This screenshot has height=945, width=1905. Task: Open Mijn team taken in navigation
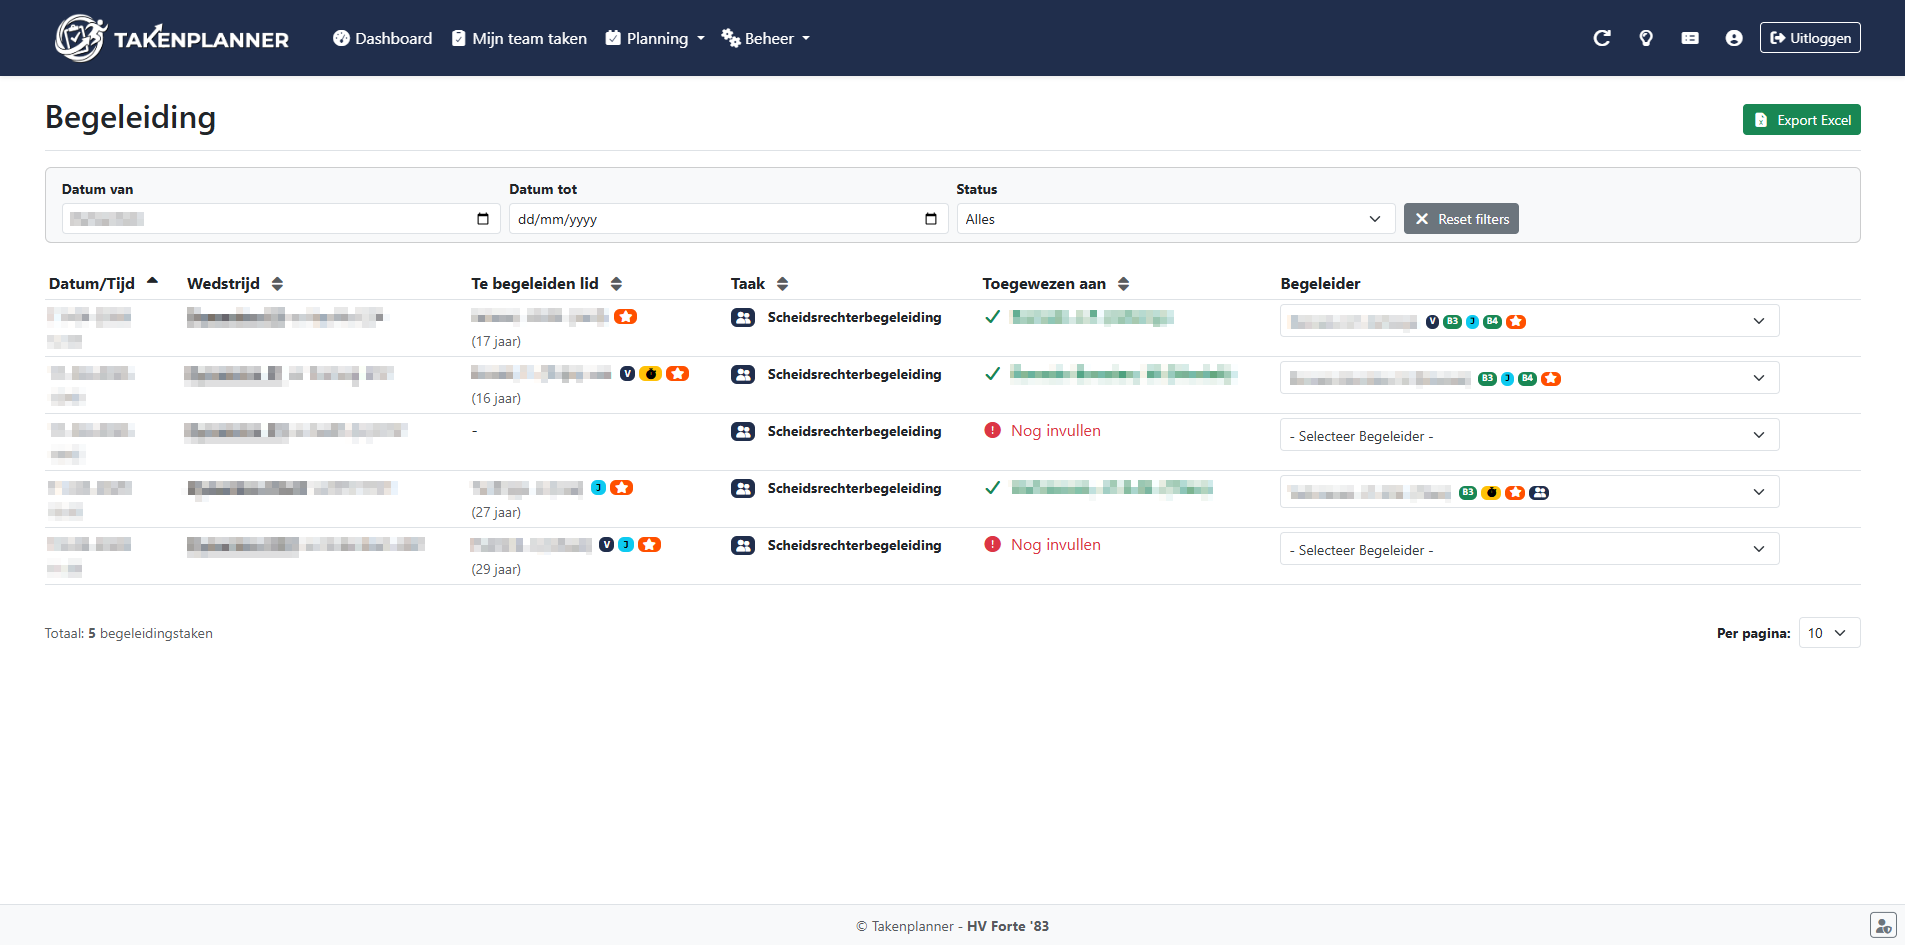coord(519,38)
